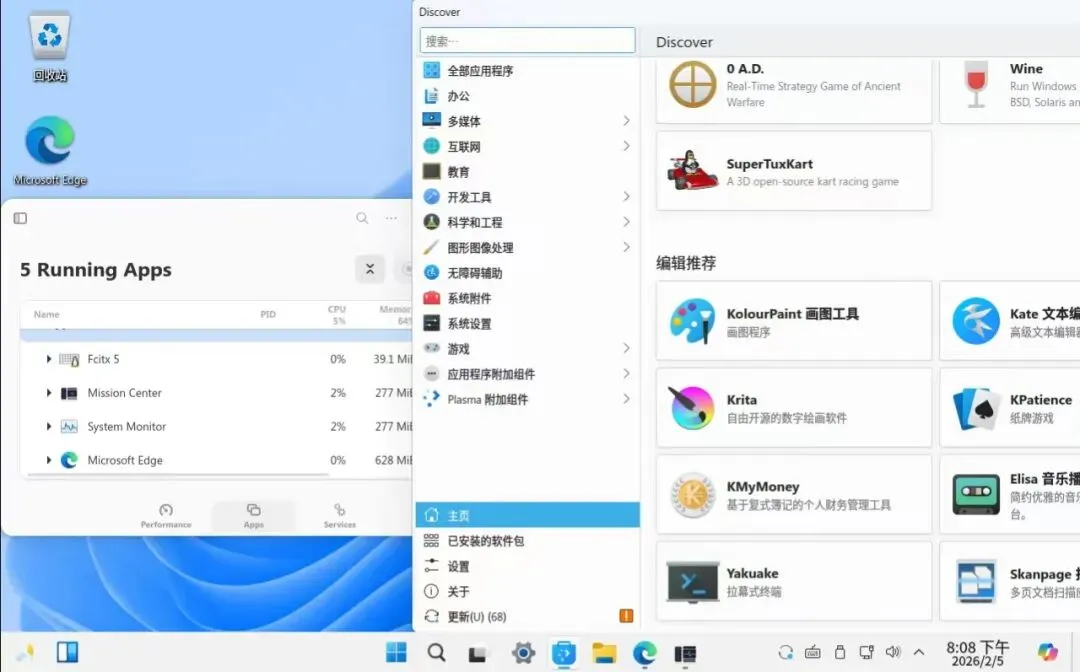Sort by the PID column header

tap(268, 314)
